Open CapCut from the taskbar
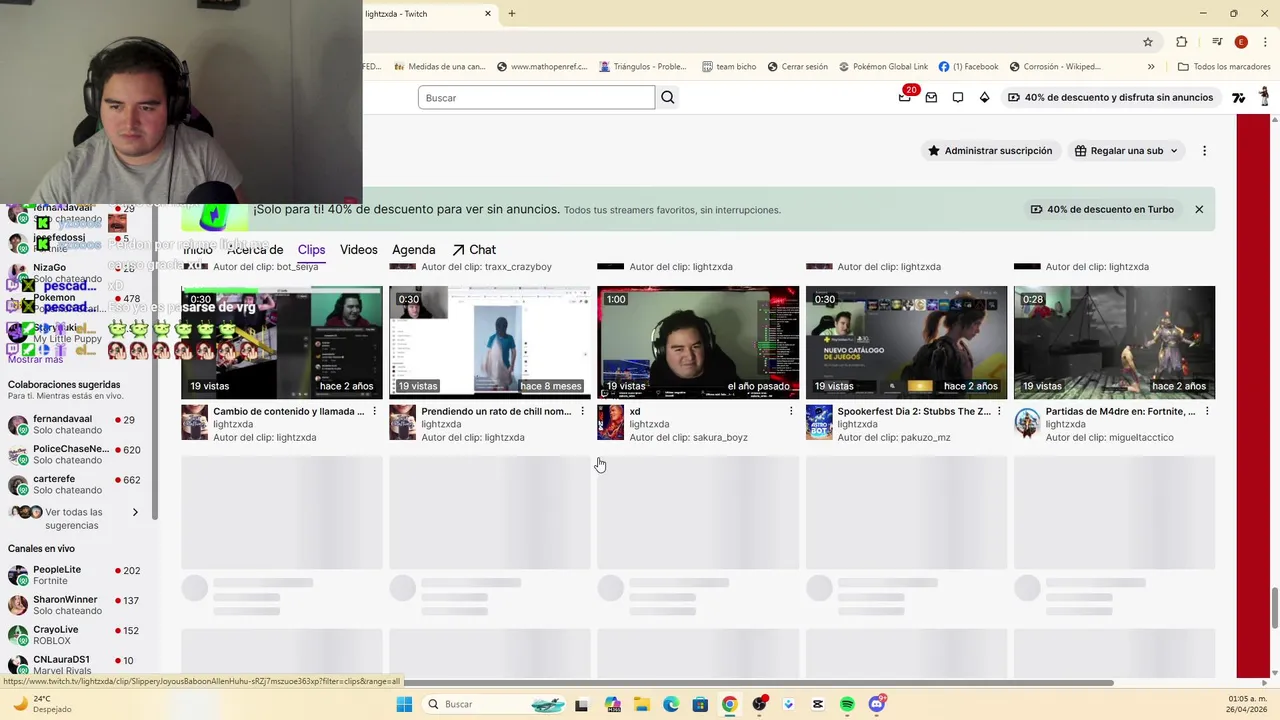The height and width of the screenshot is (720, 1280). (818, 704)
